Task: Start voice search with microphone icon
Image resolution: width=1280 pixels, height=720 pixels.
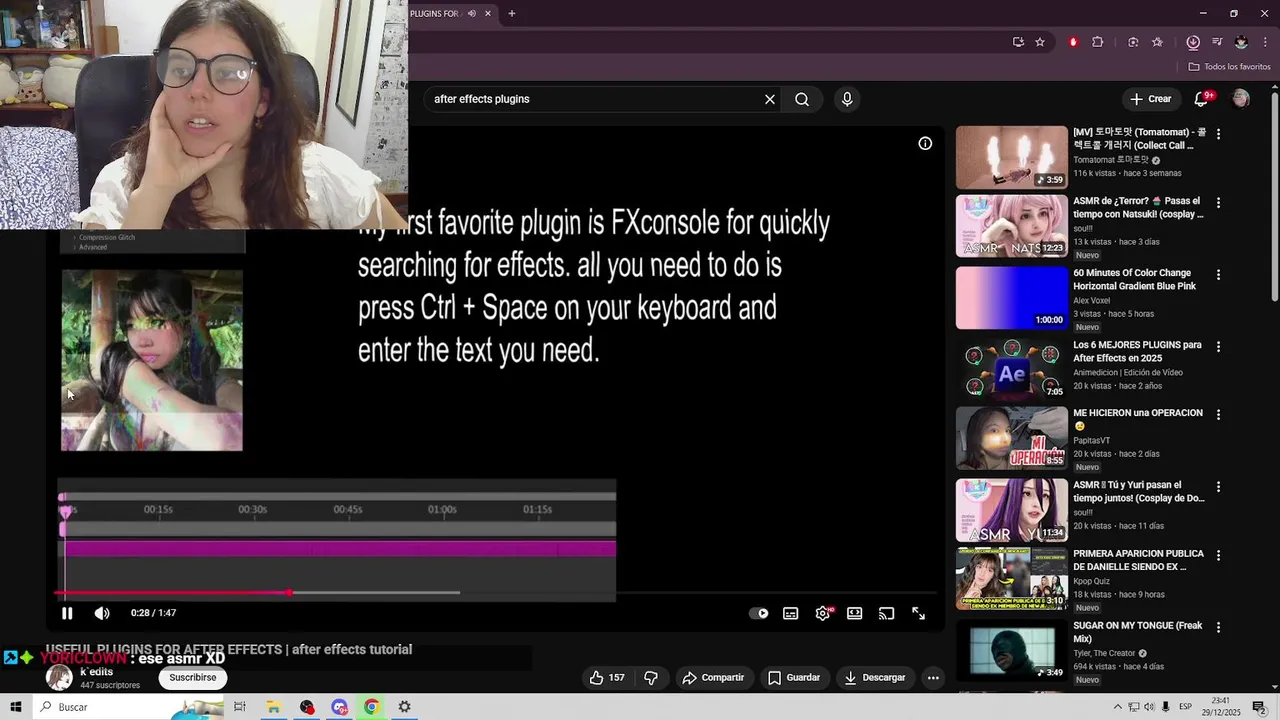Action: pos(847,99)
